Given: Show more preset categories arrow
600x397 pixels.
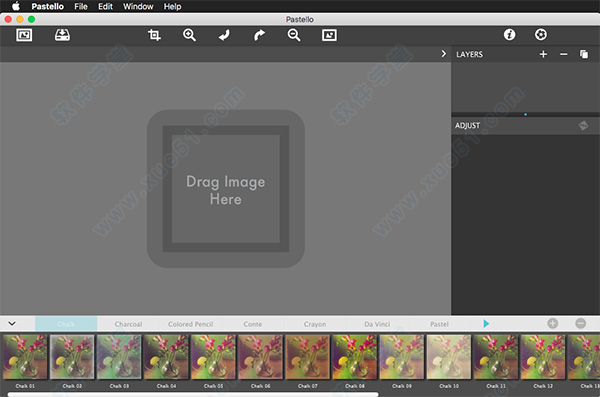Looking at the screenshot, I should pos(486,323).
